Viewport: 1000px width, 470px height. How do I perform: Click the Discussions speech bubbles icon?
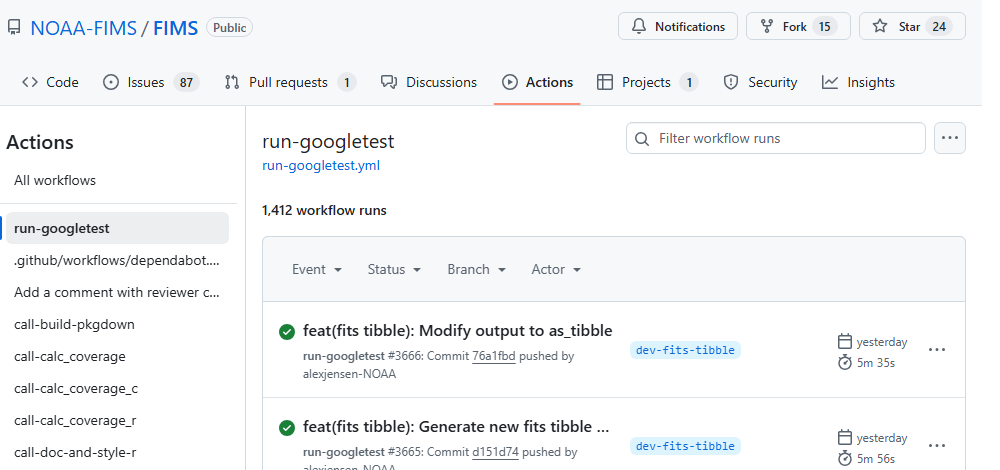(x=389, y=82)
